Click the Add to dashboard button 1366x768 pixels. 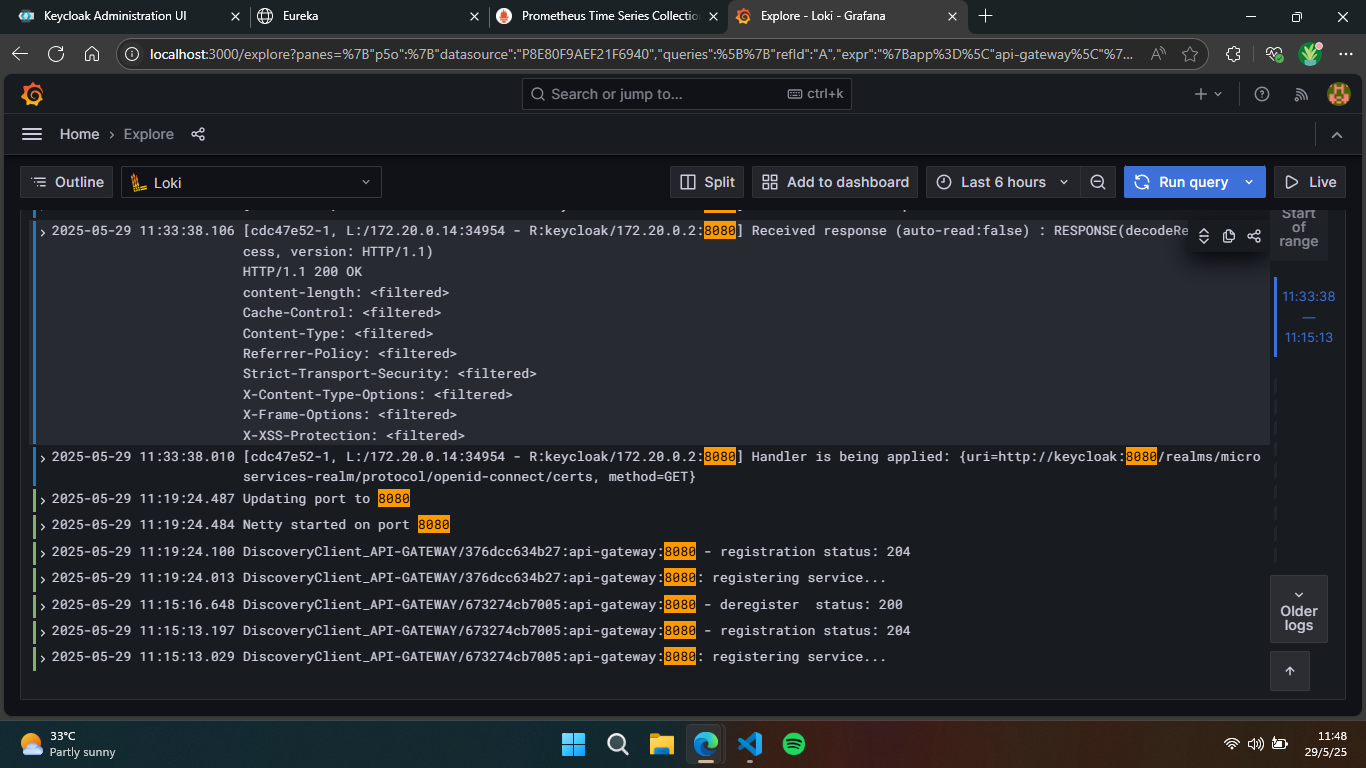coord(835,182)
